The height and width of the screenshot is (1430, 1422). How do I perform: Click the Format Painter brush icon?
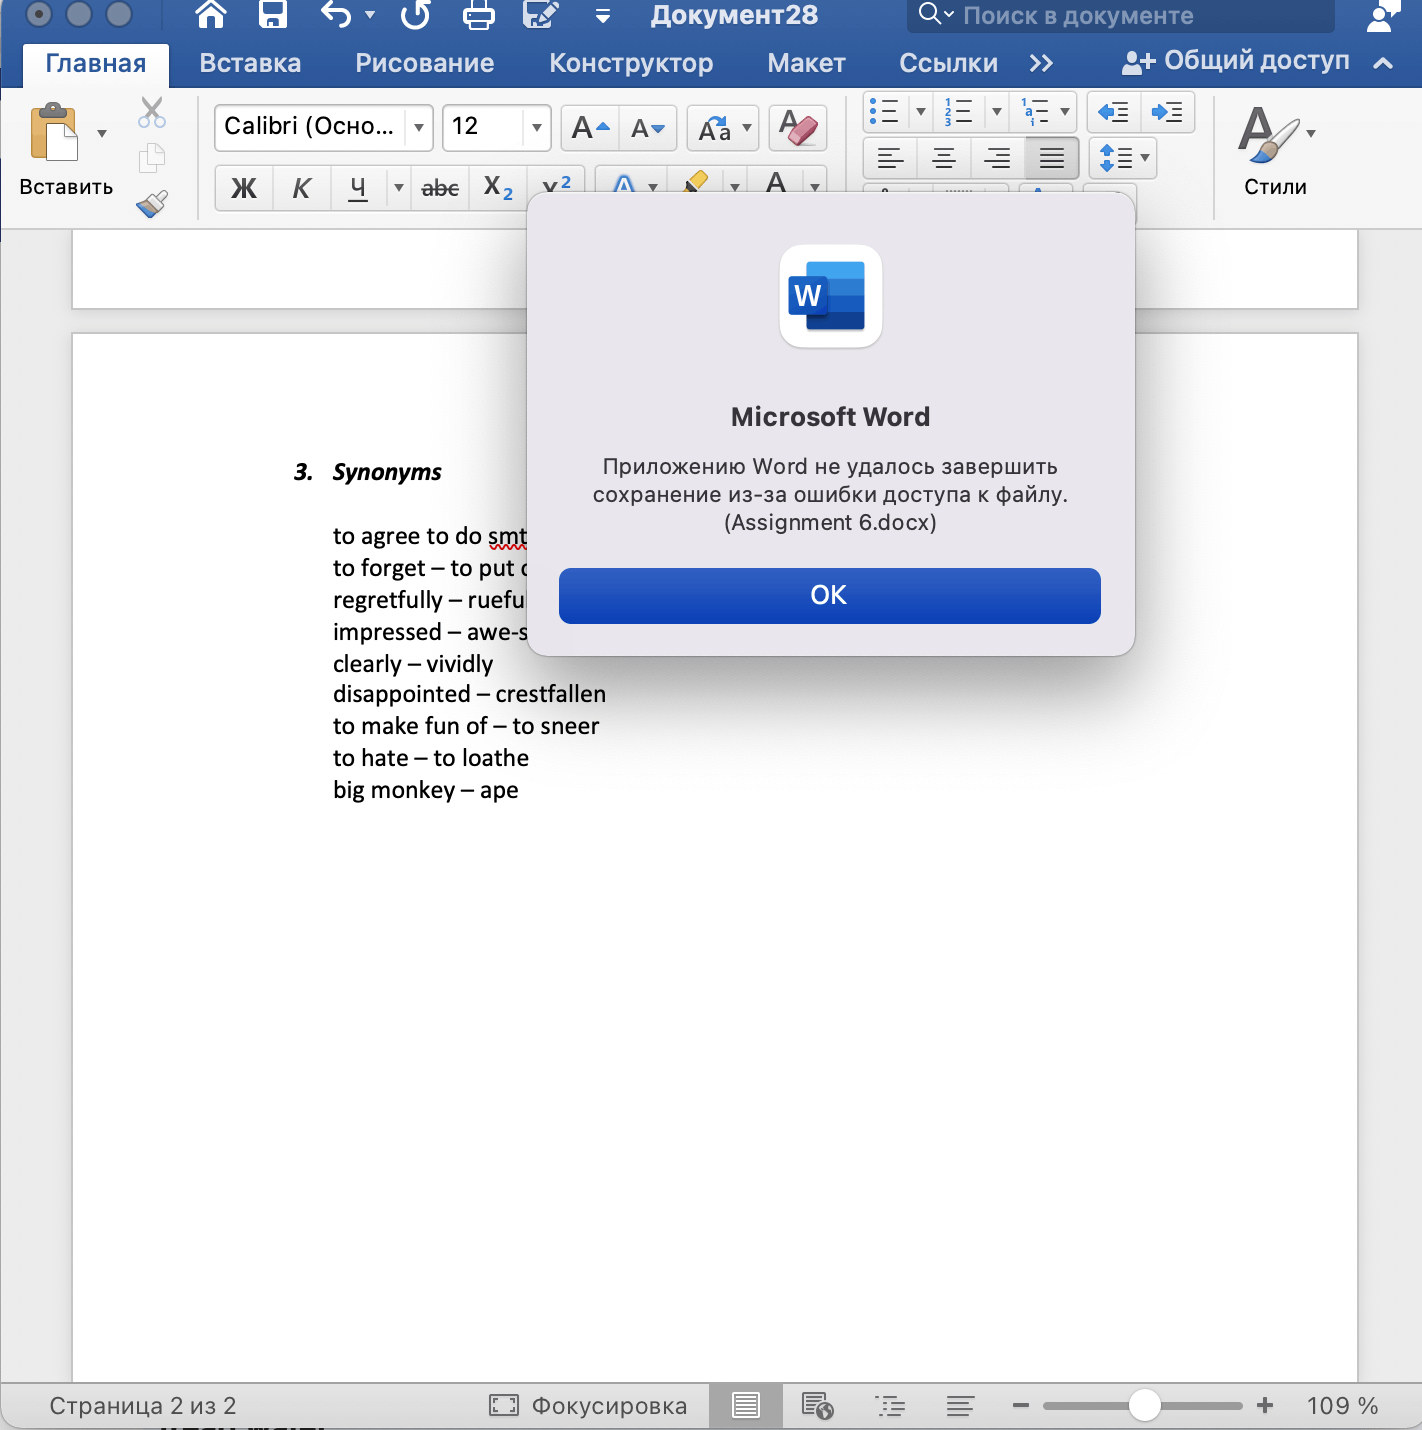[x=152, y=203]
